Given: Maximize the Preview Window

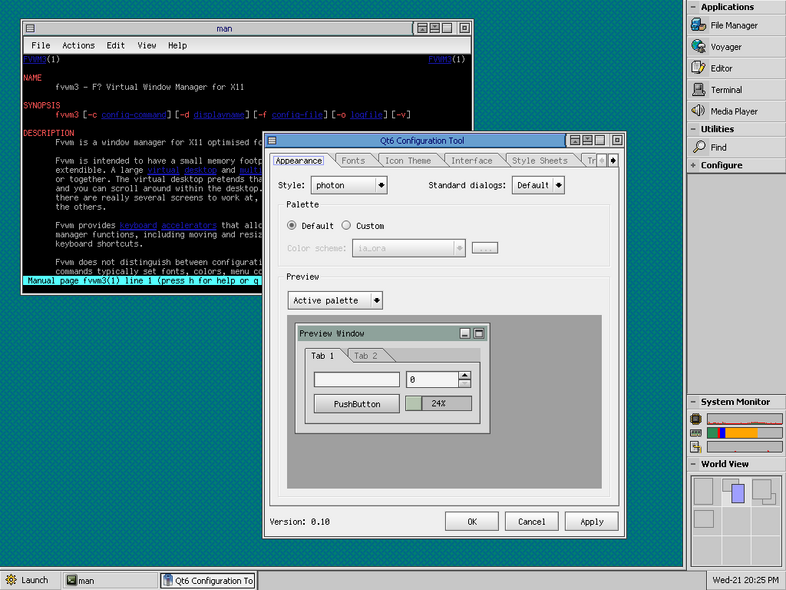Looking at the screenshot, I should (x=479, y=333).
